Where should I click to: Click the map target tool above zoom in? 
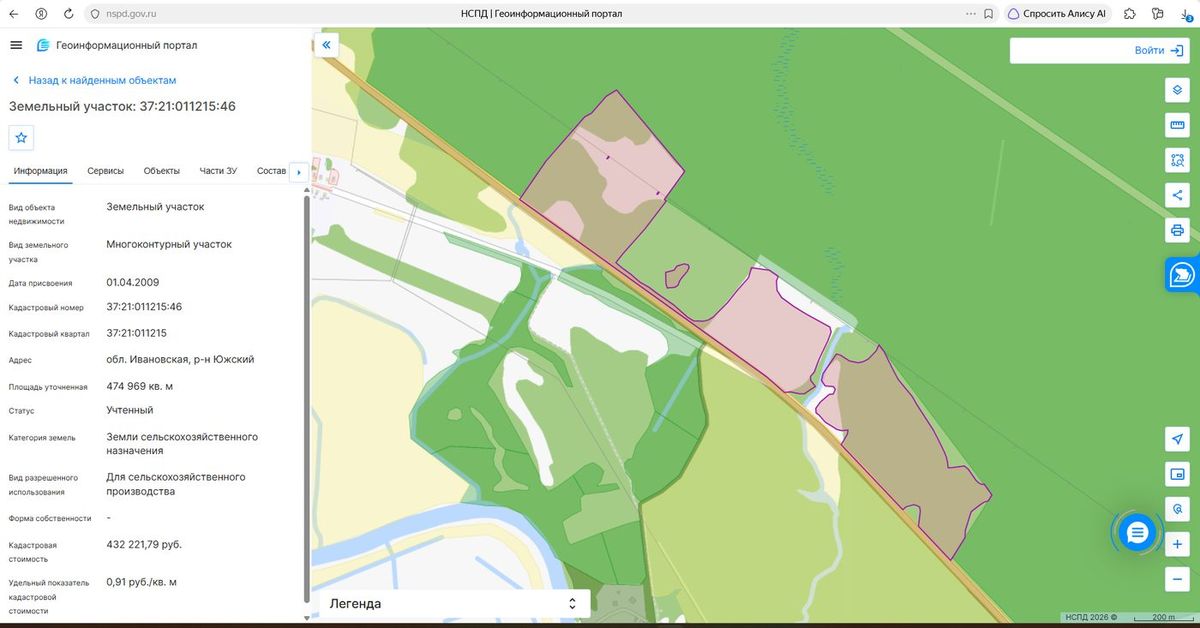click(x=1178, y=509)
